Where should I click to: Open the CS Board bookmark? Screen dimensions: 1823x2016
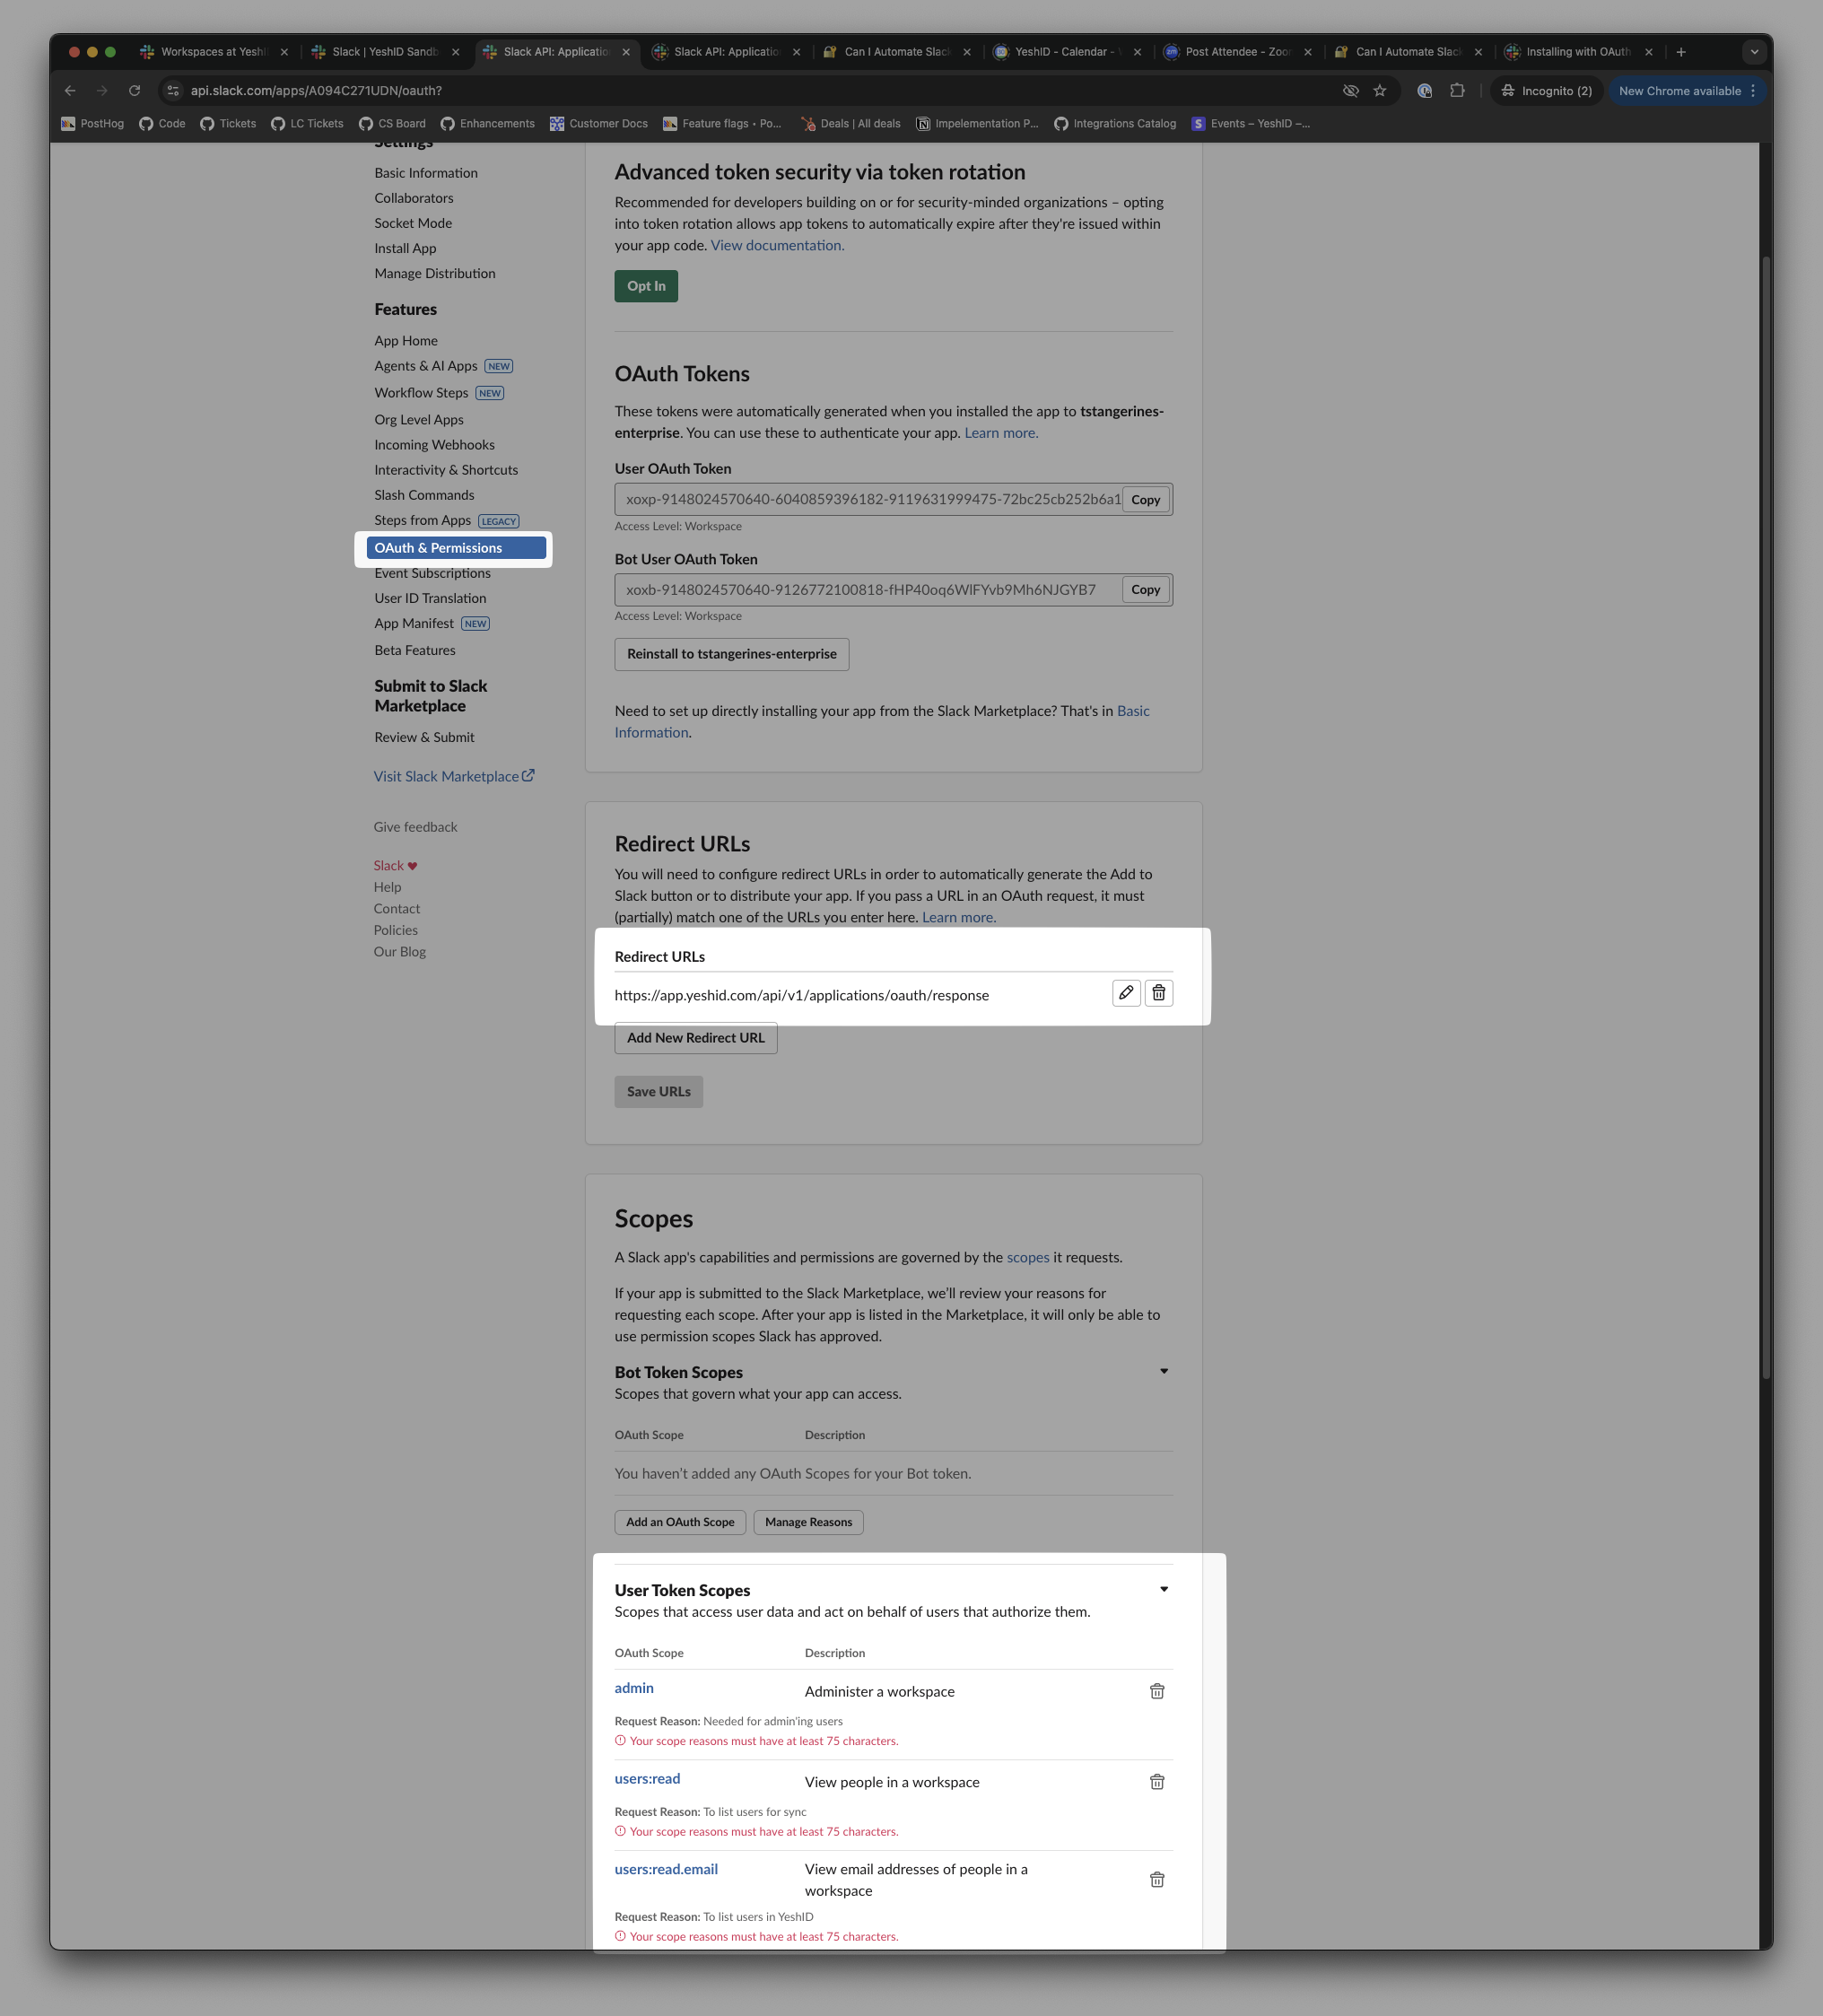[x=392, y=124]
